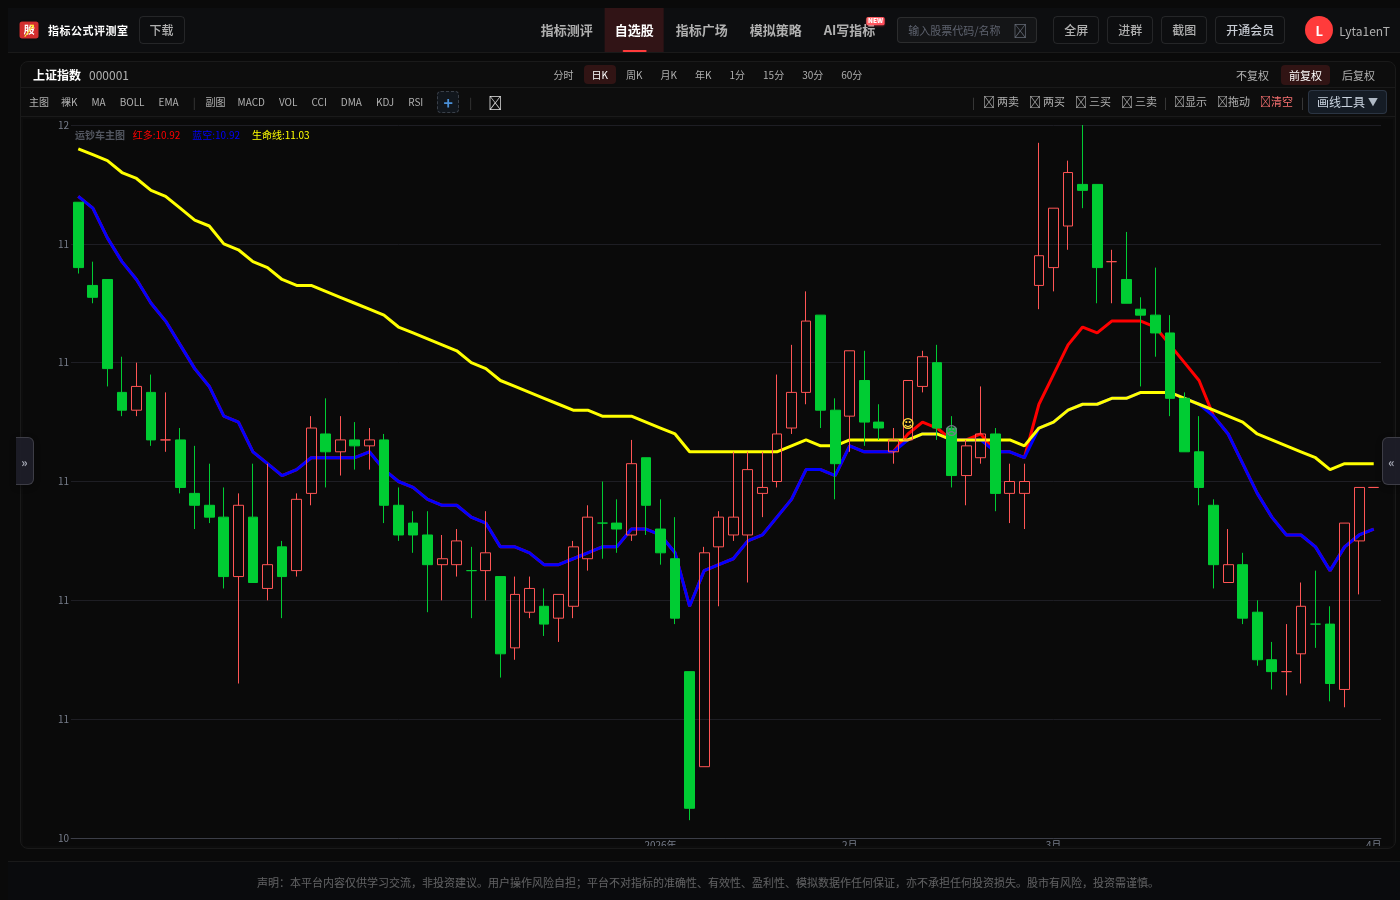Click the 全屏 fullscreen button
1400x900 pixels.
tap(1076, 30)
